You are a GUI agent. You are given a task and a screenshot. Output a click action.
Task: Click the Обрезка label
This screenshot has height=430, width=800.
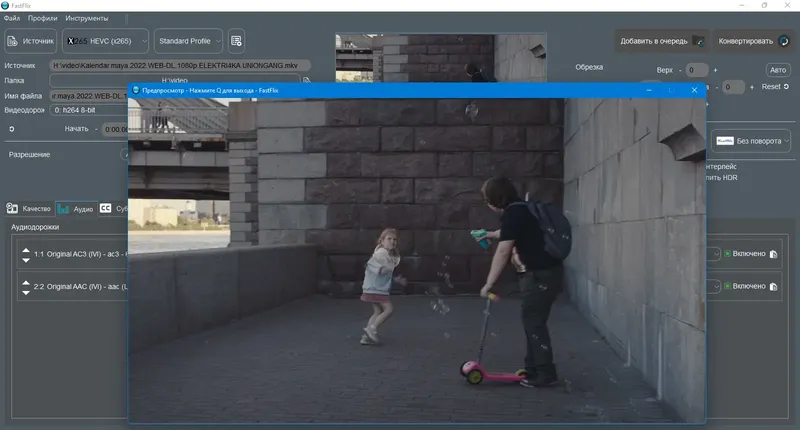point(589,67)
